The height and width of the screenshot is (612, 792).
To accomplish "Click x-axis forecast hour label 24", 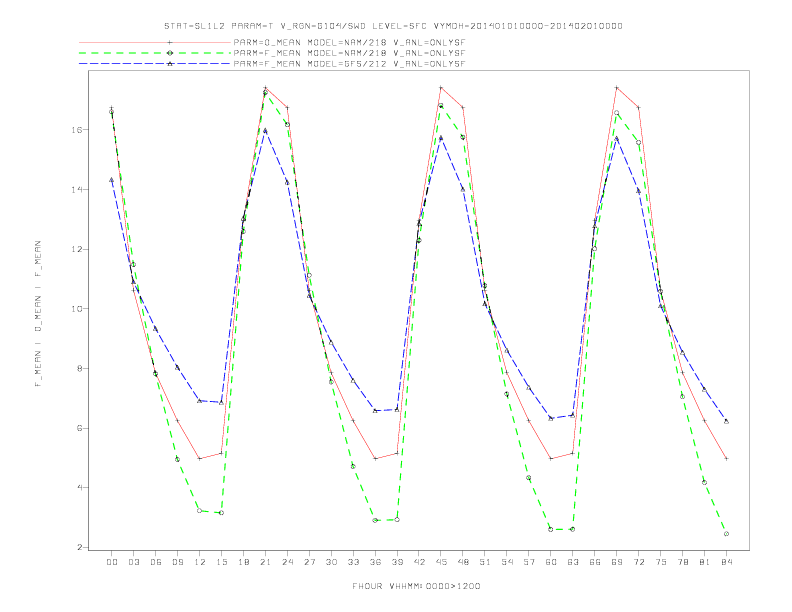I will (x=287, y=562).
